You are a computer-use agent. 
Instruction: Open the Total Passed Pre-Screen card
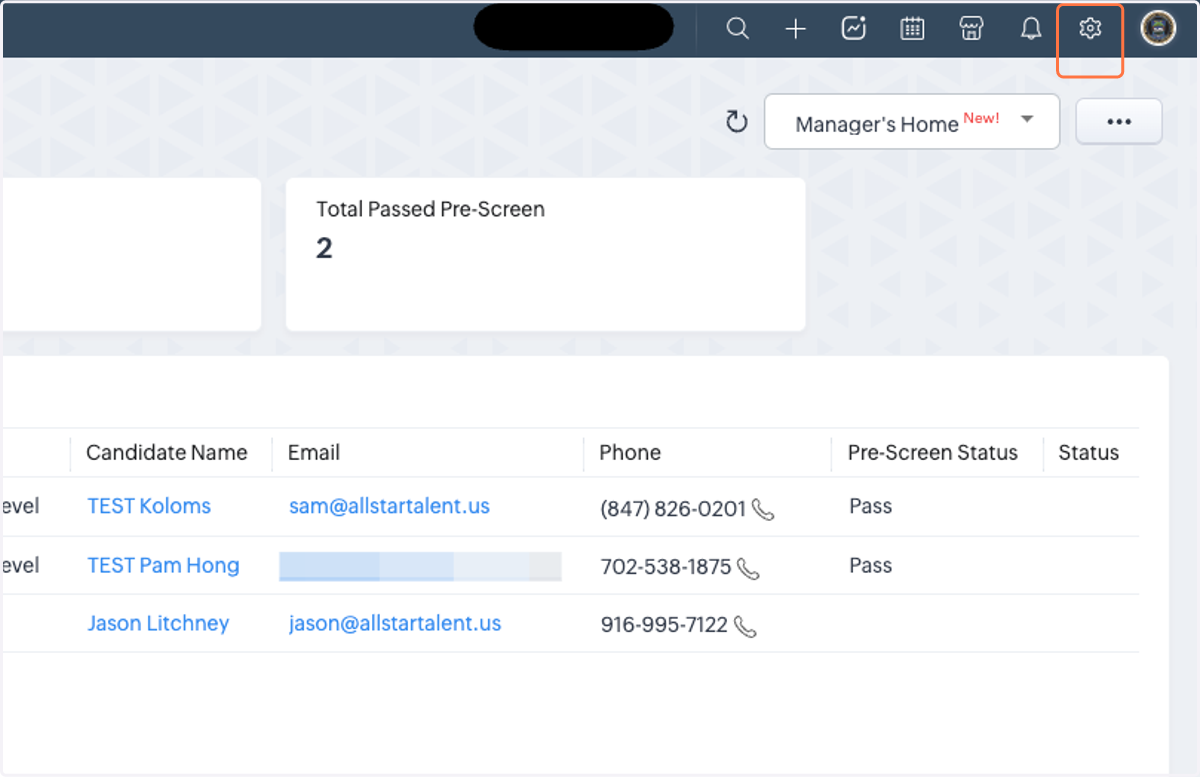point(546,255)
